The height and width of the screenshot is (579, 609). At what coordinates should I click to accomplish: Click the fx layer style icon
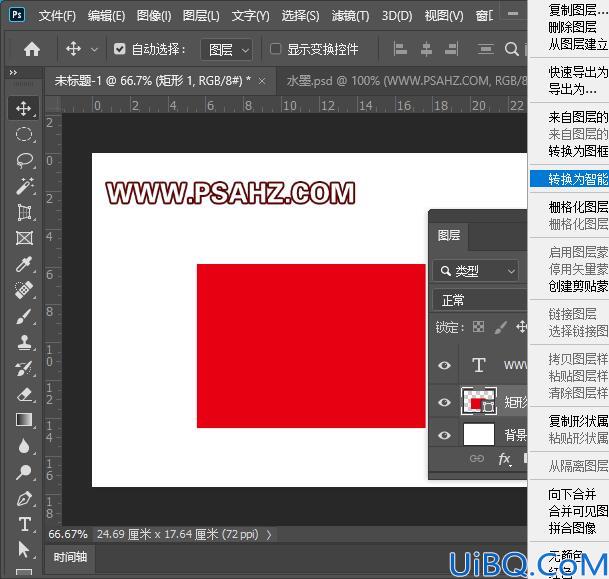504,459
